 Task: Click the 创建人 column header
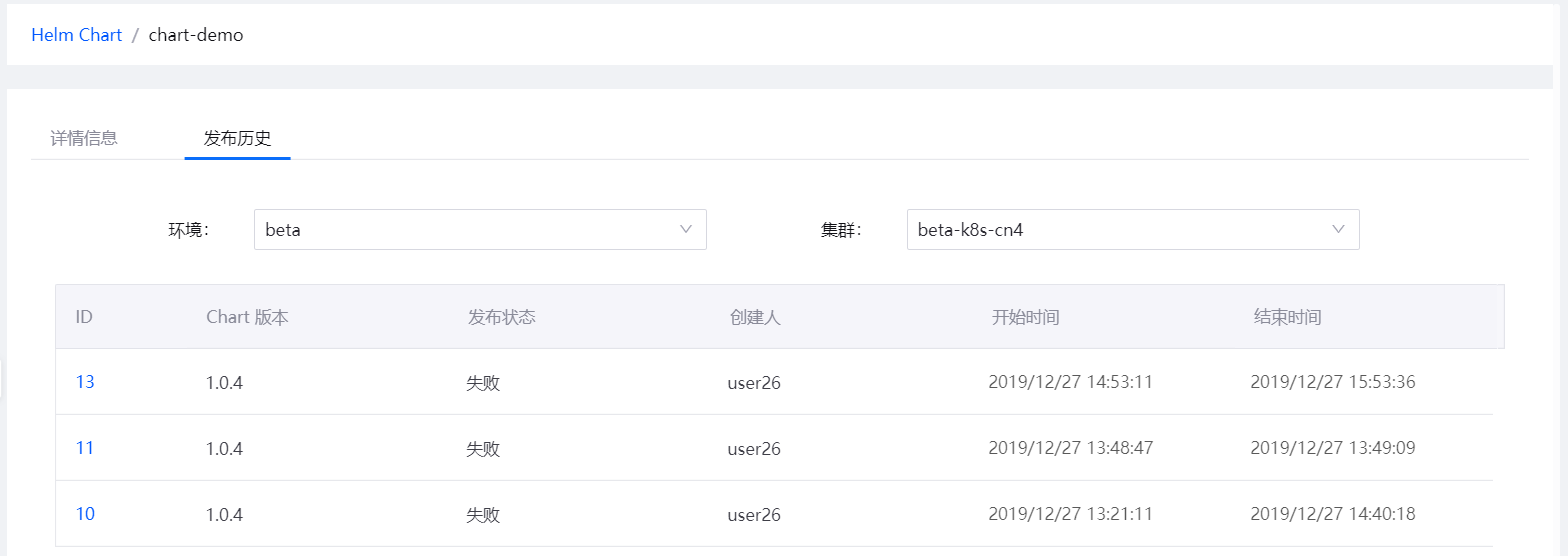coord(755,317)
